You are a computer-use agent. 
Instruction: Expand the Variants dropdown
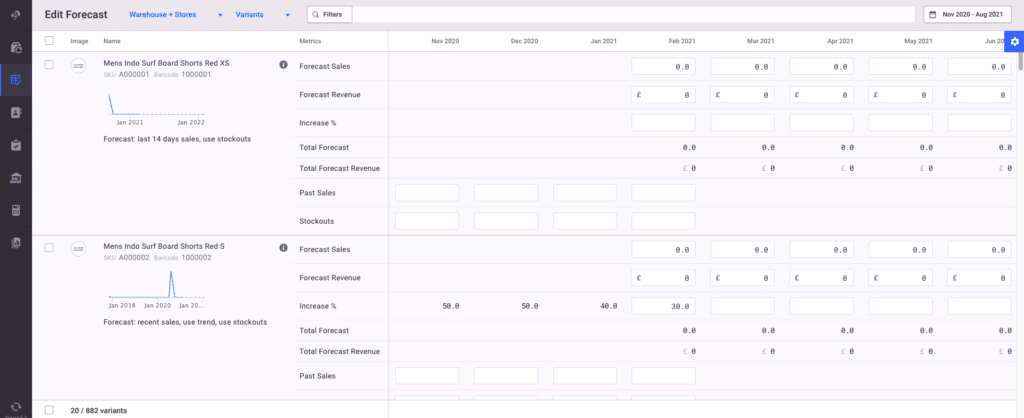coord(262,15)
